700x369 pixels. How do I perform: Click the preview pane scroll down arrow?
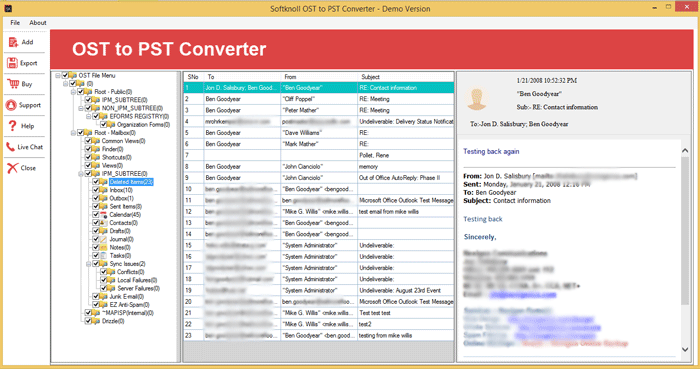pos(685,349)
